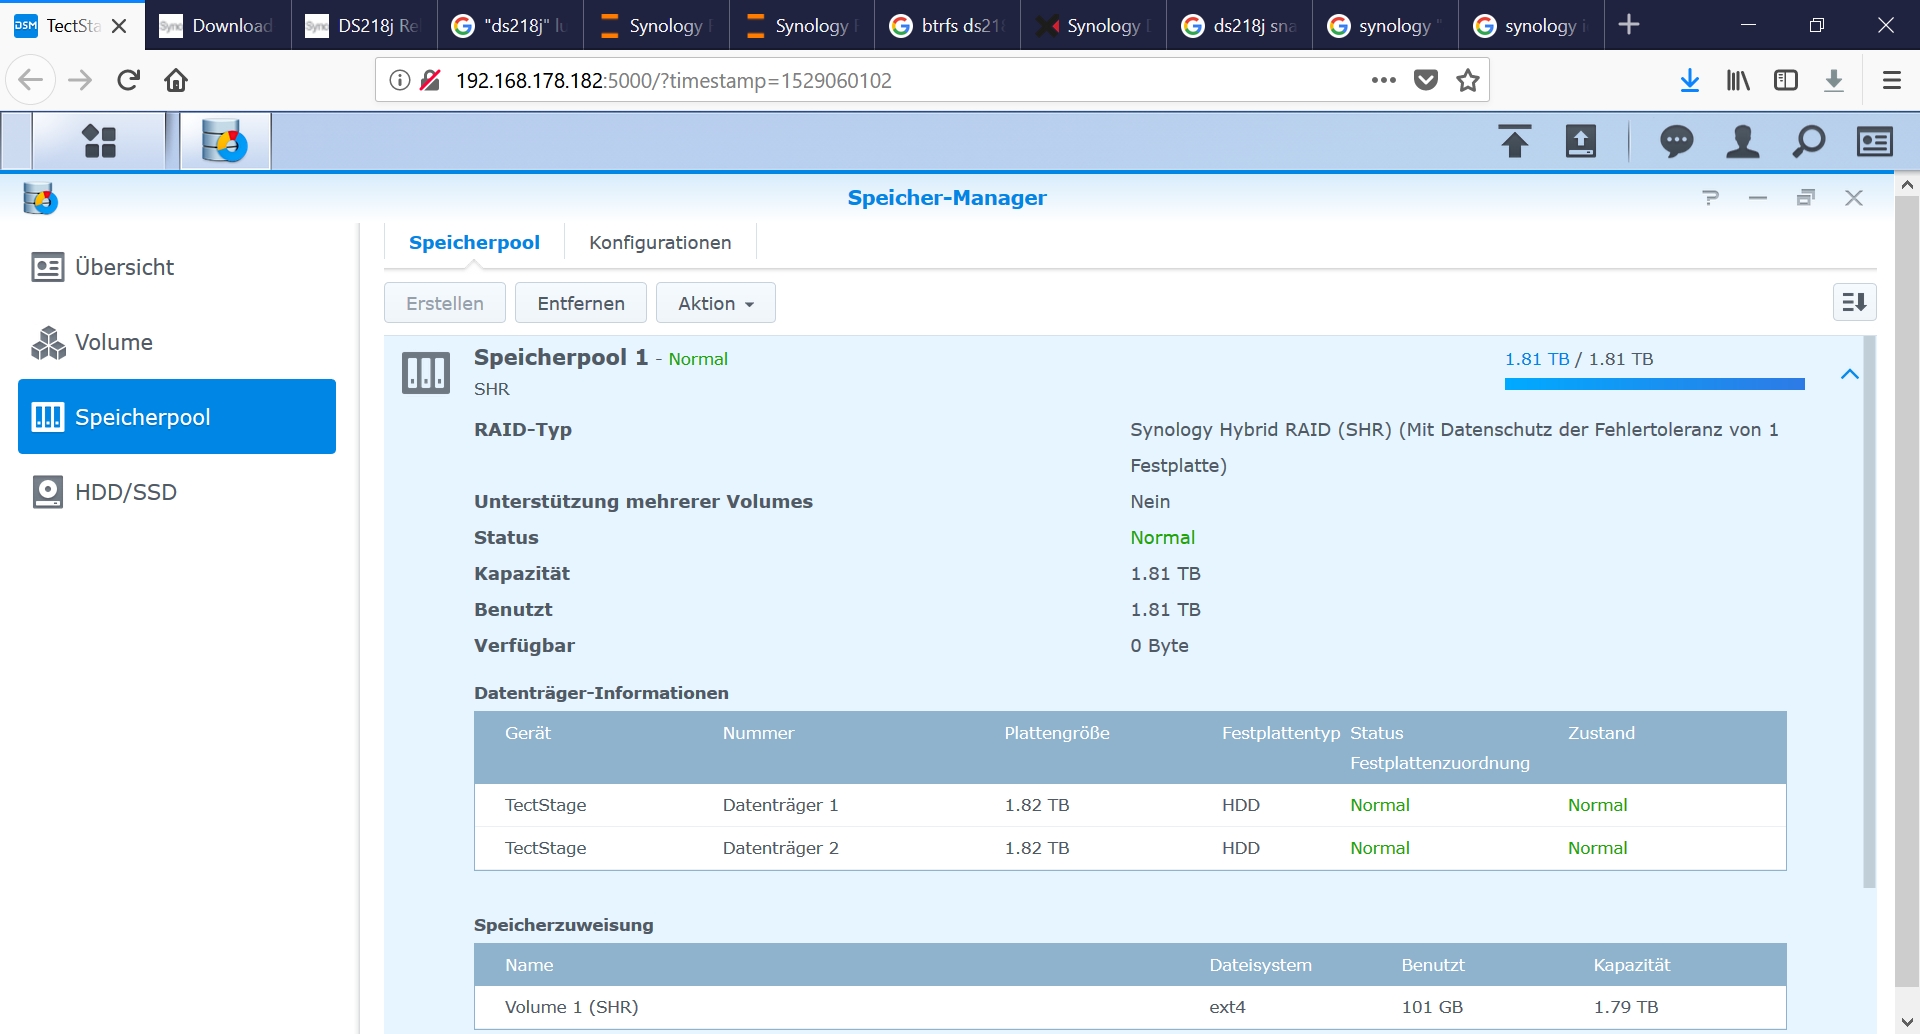Click the DSM search magnifier icon
The height and width of the screenshot is (1034, 1920).
coord(1808,142)
